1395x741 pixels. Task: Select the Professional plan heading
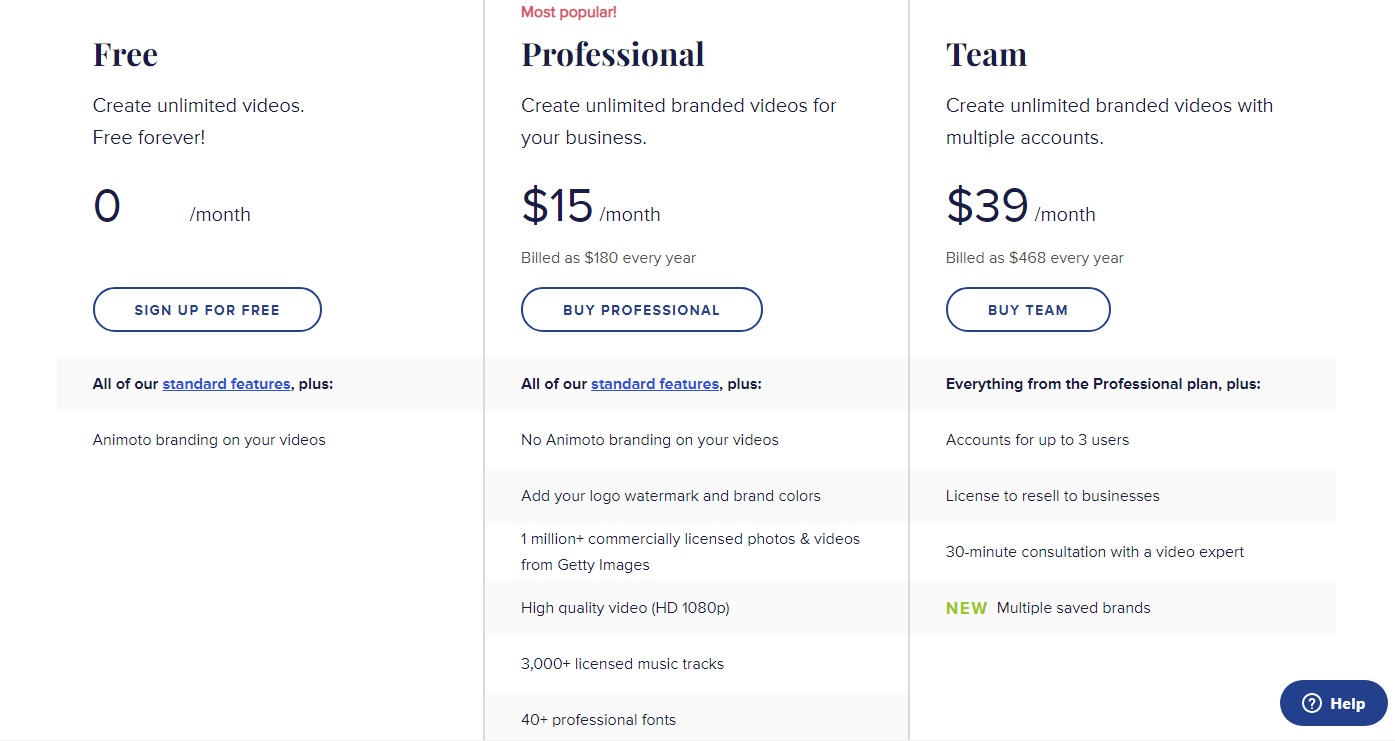click(613, 54)
